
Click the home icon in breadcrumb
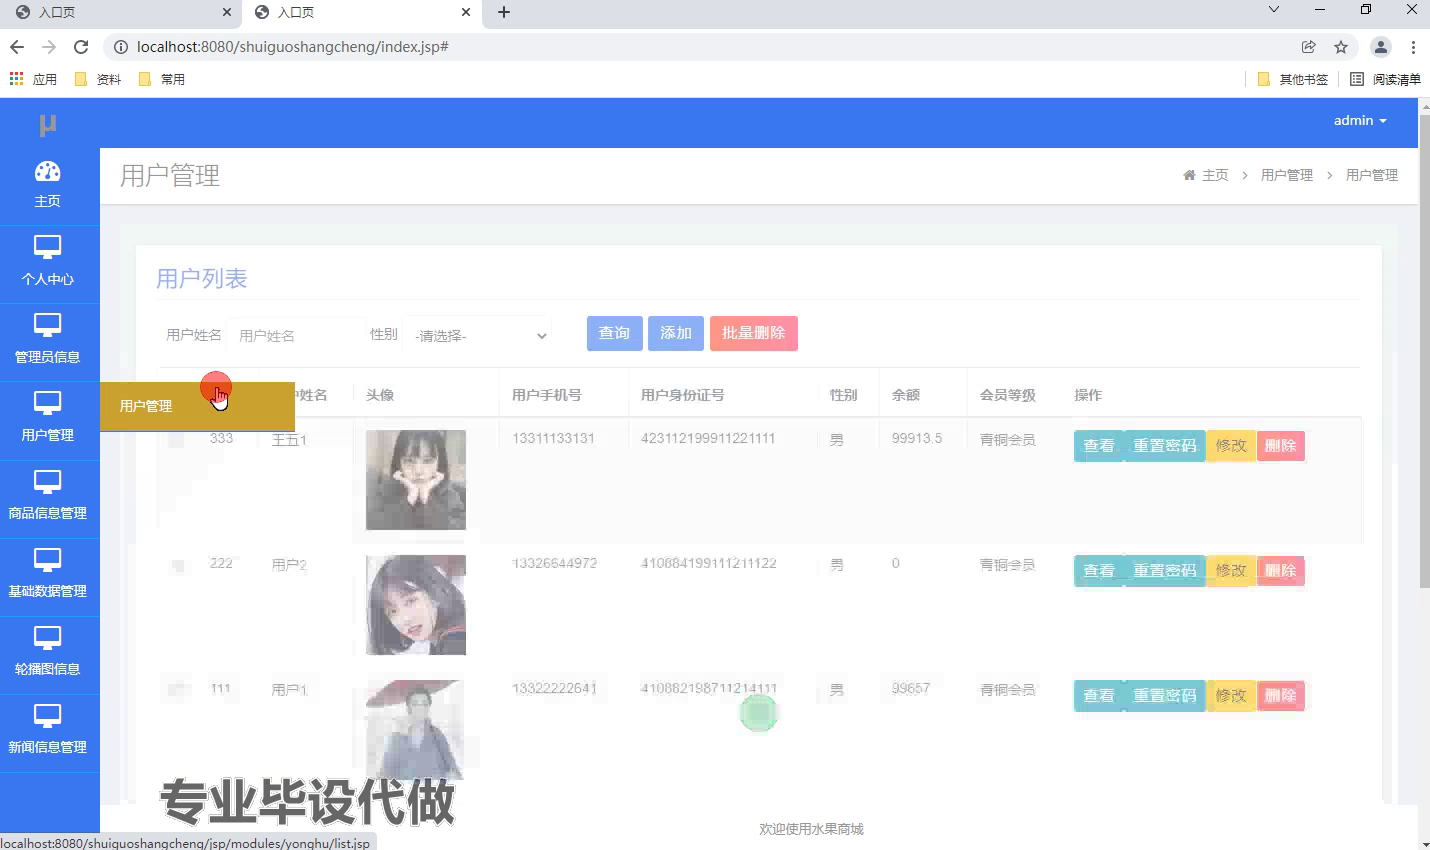[x=1189, y=175]
